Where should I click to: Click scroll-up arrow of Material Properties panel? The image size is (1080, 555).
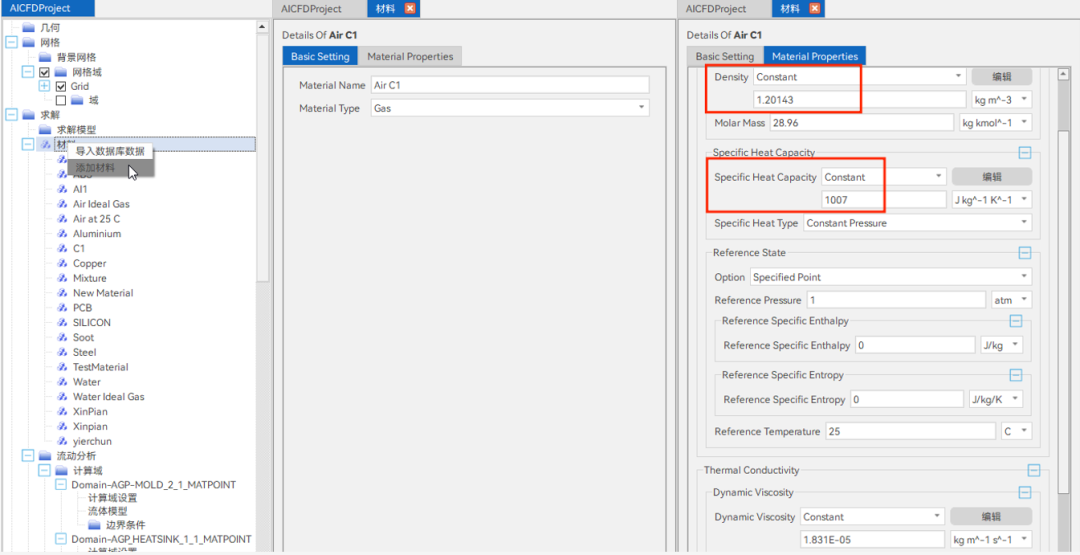tap(1062, 74)
